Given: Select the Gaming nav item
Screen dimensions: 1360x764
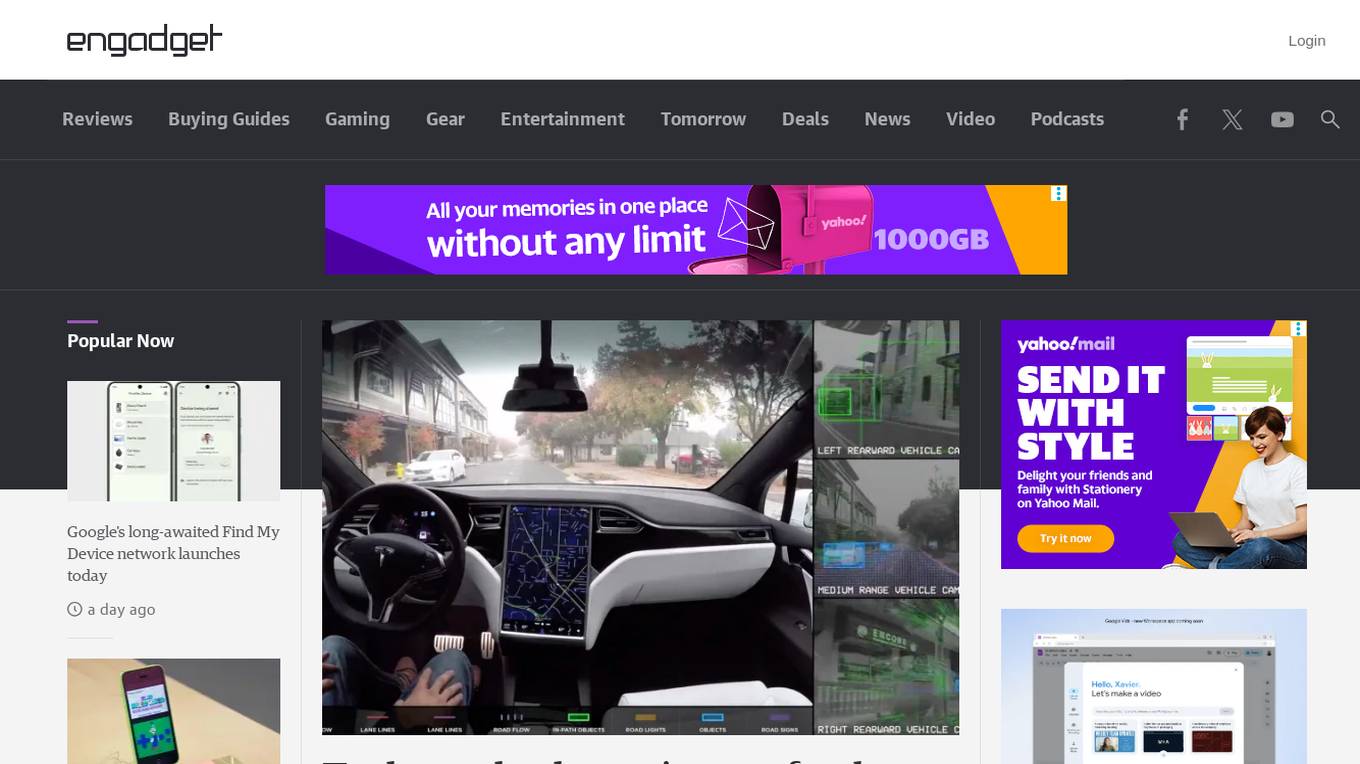Looking at the screenshot, I should pos(357,119).
